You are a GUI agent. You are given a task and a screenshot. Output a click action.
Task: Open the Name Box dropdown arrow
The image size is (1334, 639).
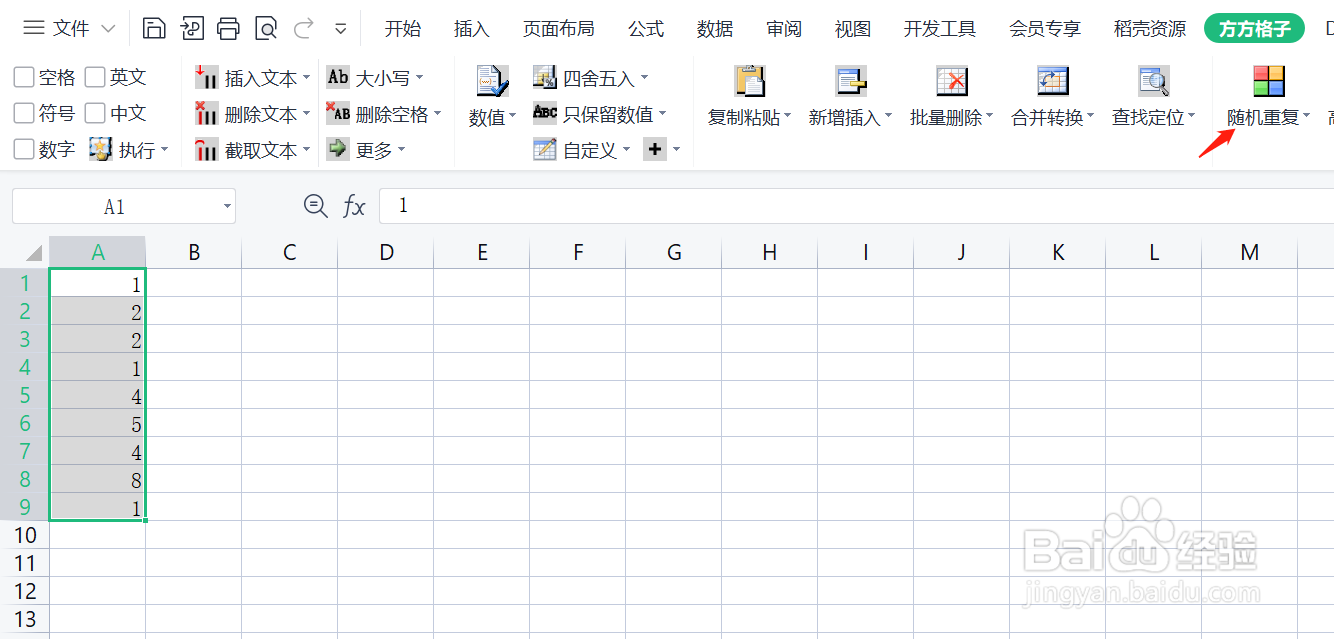click(228, 207)
